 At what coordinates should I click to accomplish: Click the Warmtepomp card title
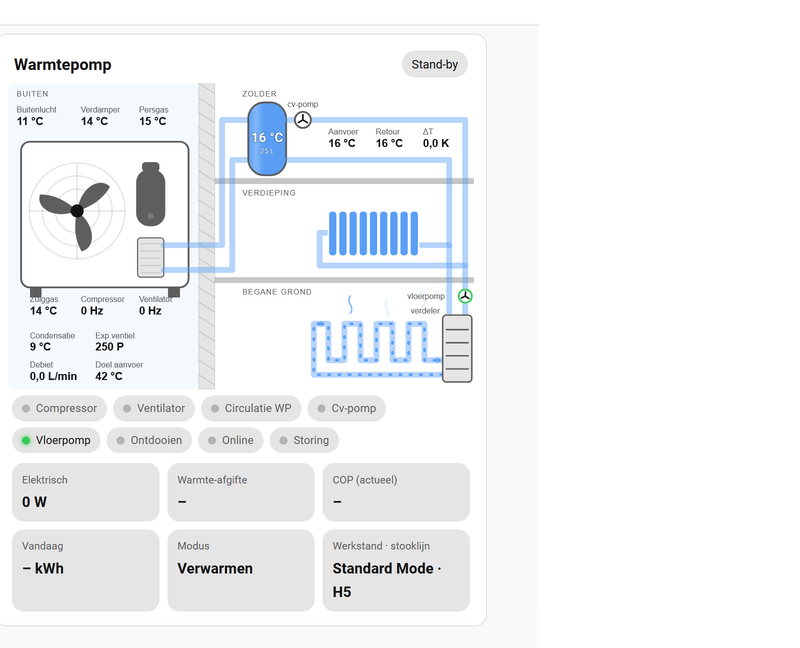point(63,65)
